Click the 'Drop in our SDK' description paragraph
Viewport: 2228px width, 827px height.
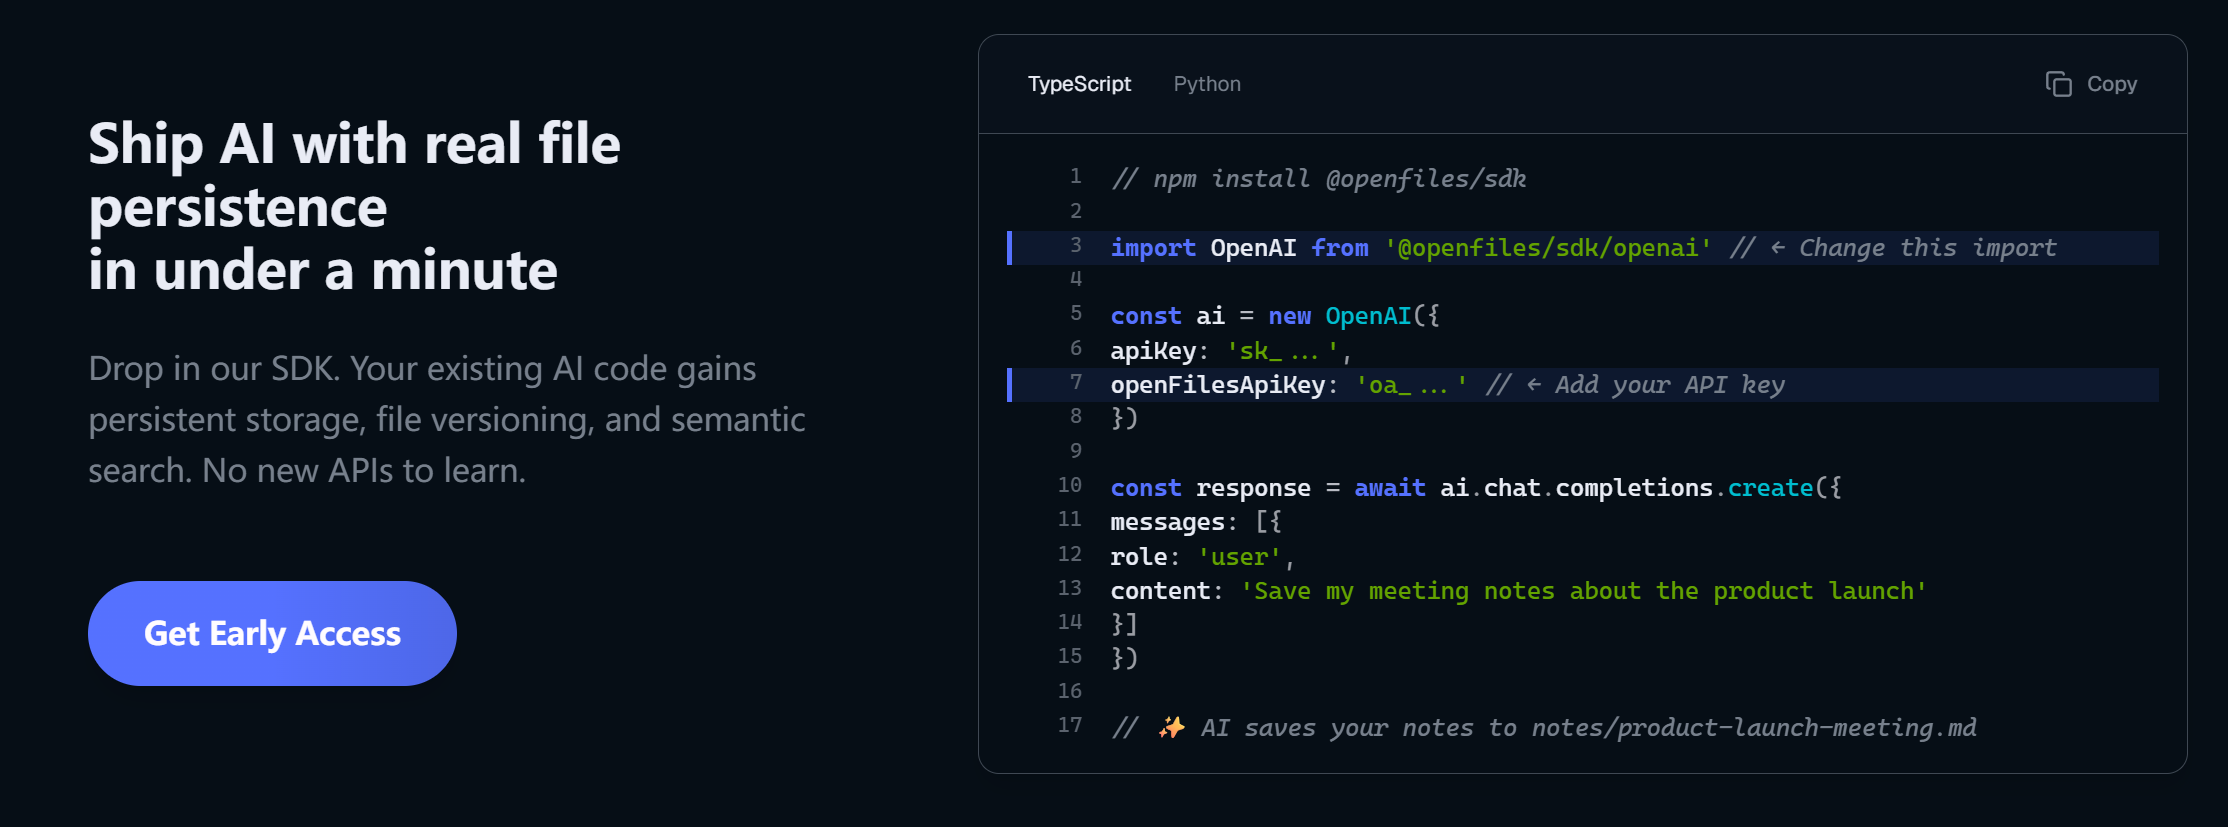coord(446,419)
